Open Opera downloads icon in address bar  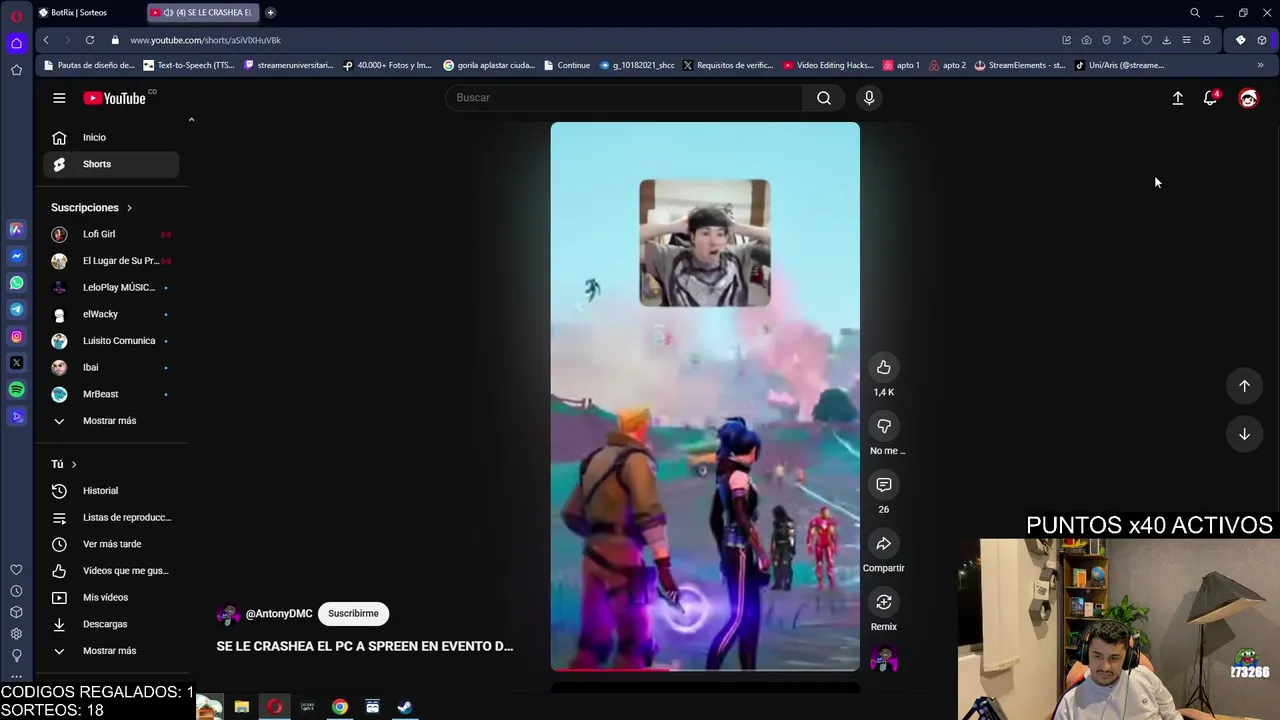1166,40
